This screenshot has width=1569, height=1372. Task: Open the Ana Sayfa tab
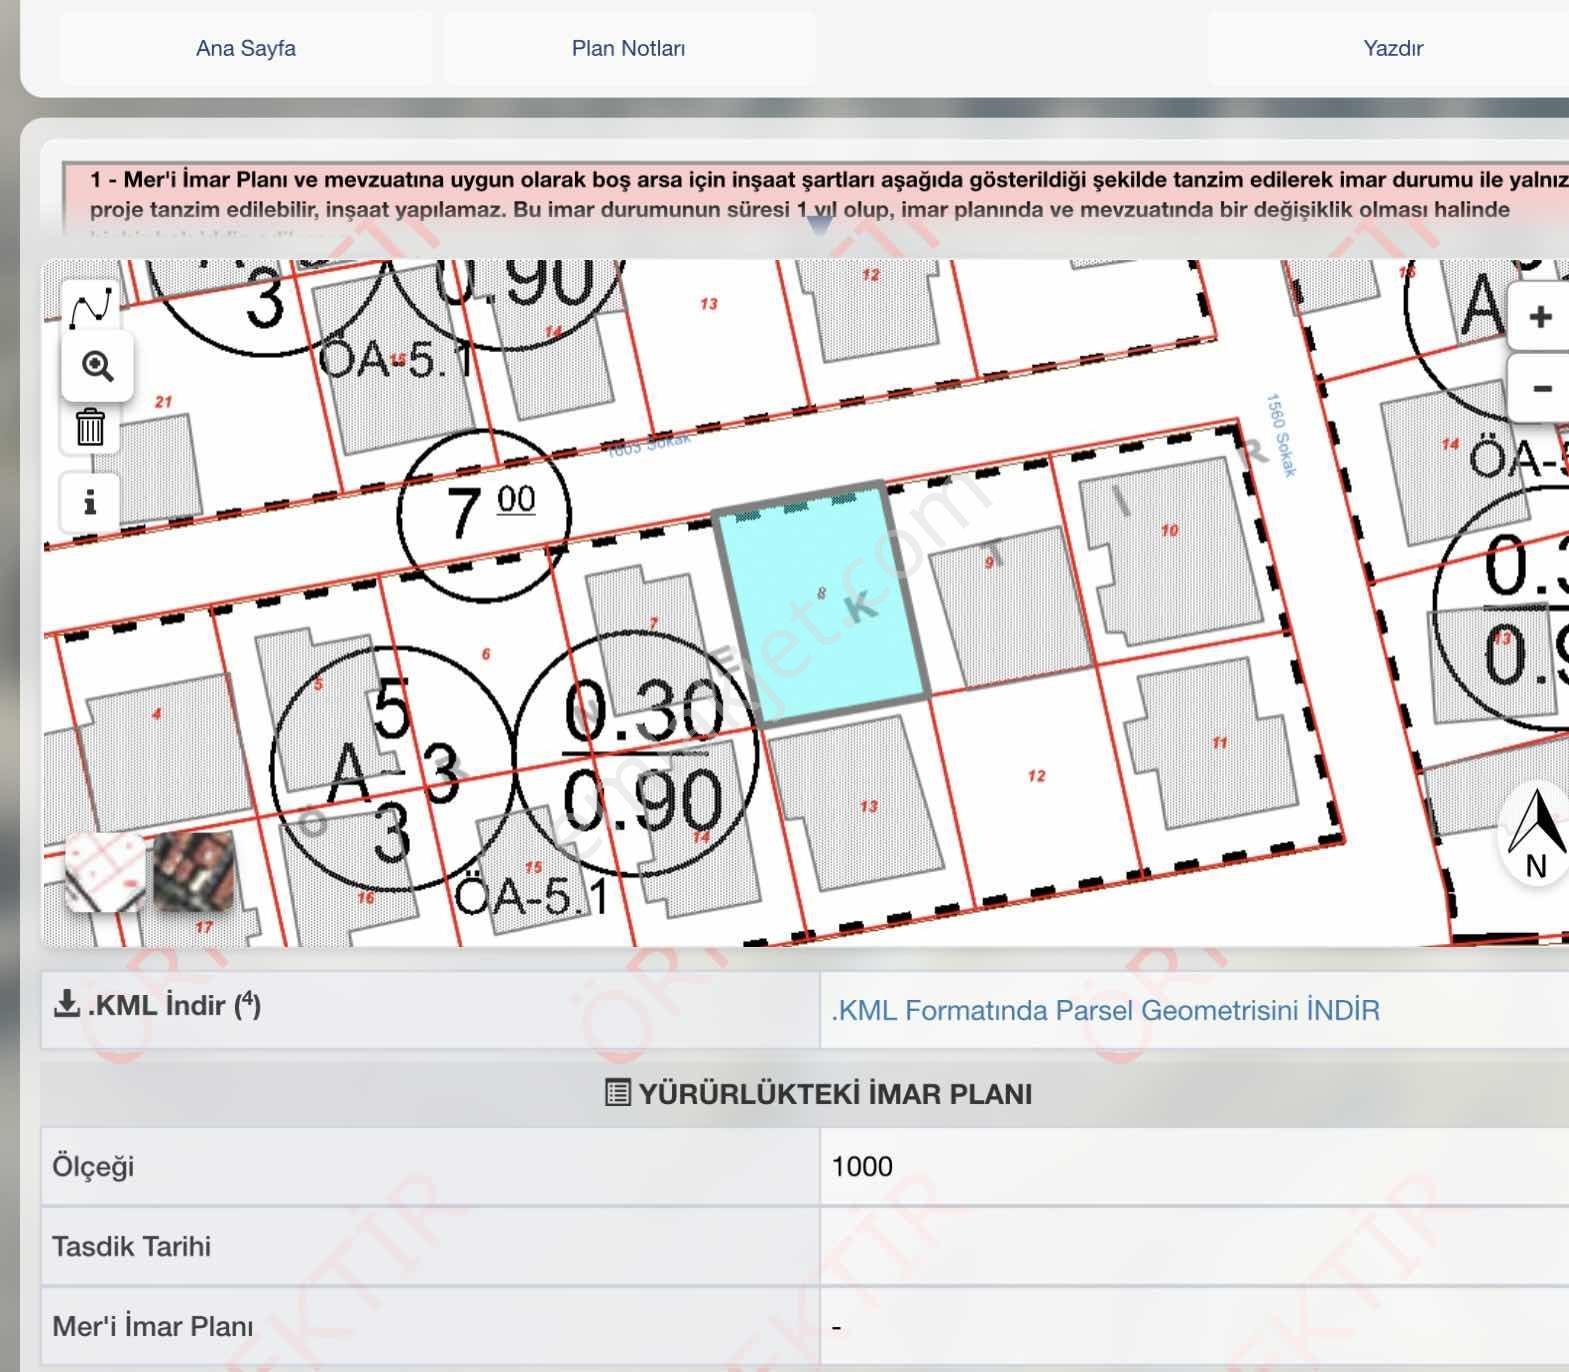[x=246, y=48]
